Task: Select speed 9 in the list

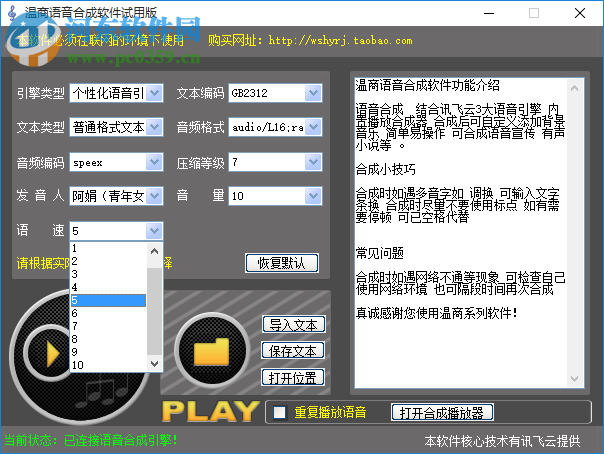Action: click(x=109, y=352)
